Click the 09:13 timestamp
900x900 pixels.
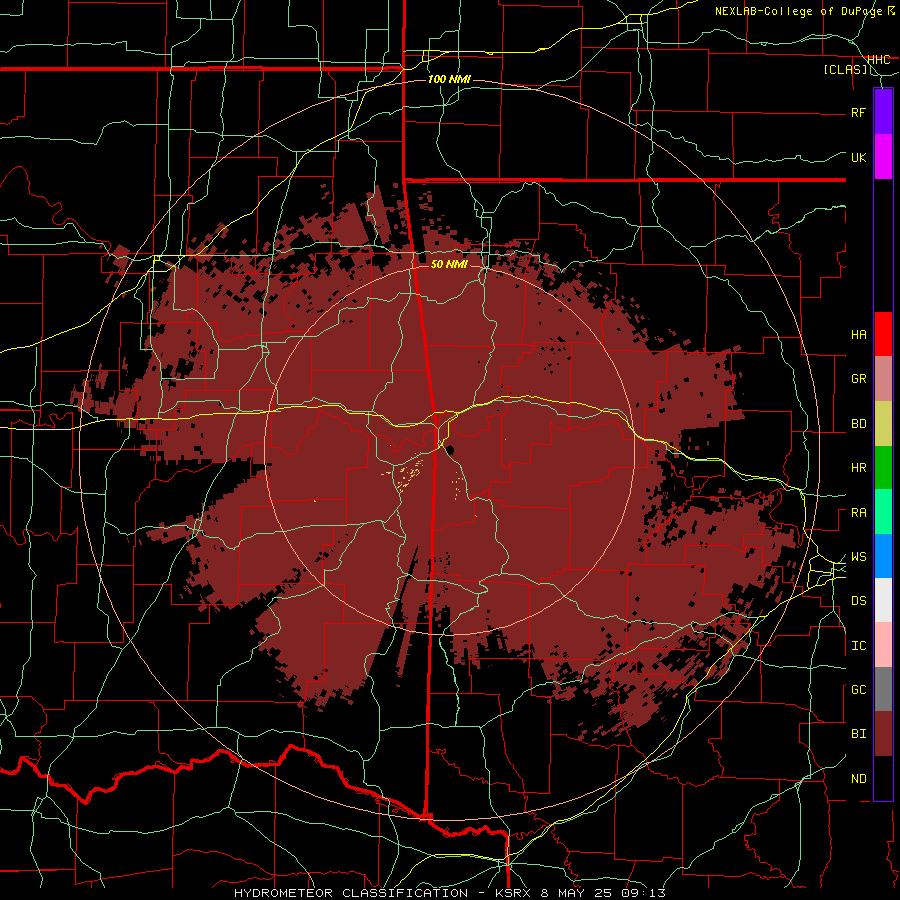642,893
